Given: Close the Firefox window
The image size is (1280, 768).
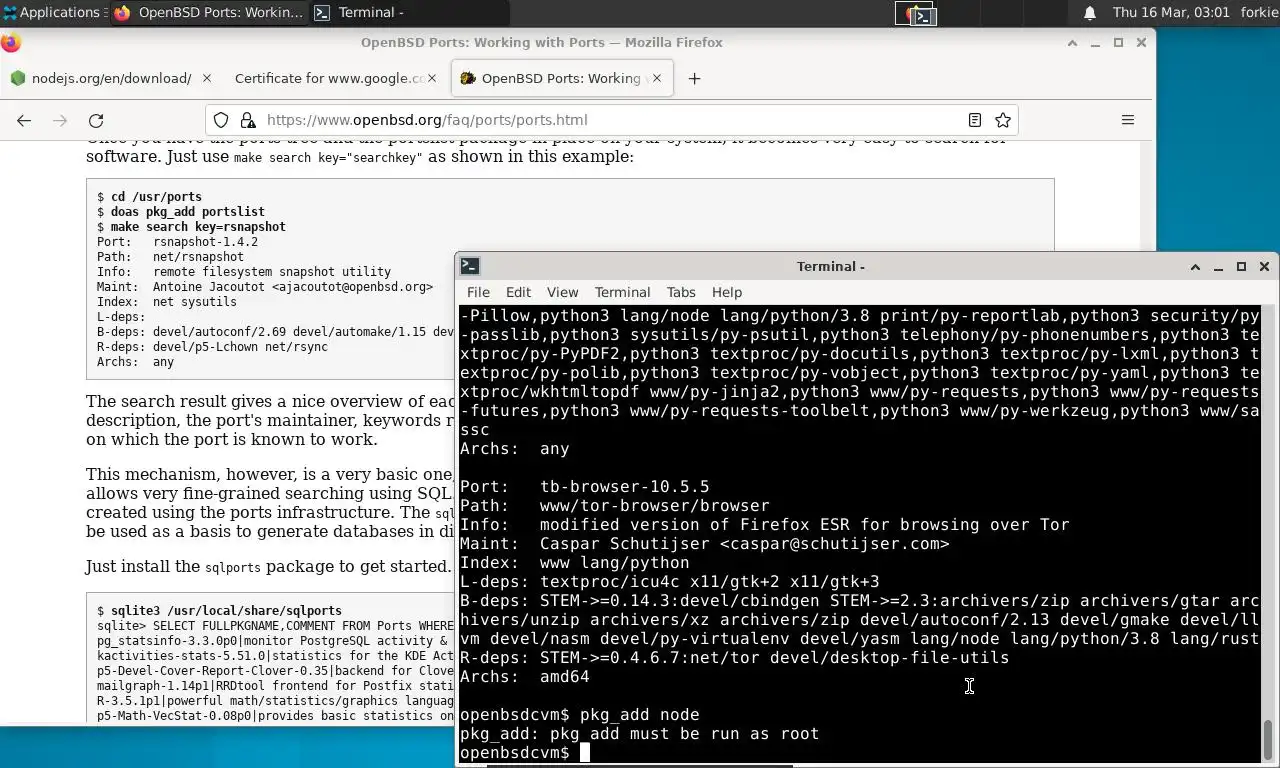Looking at the screenshot, I should (1141, 43).
